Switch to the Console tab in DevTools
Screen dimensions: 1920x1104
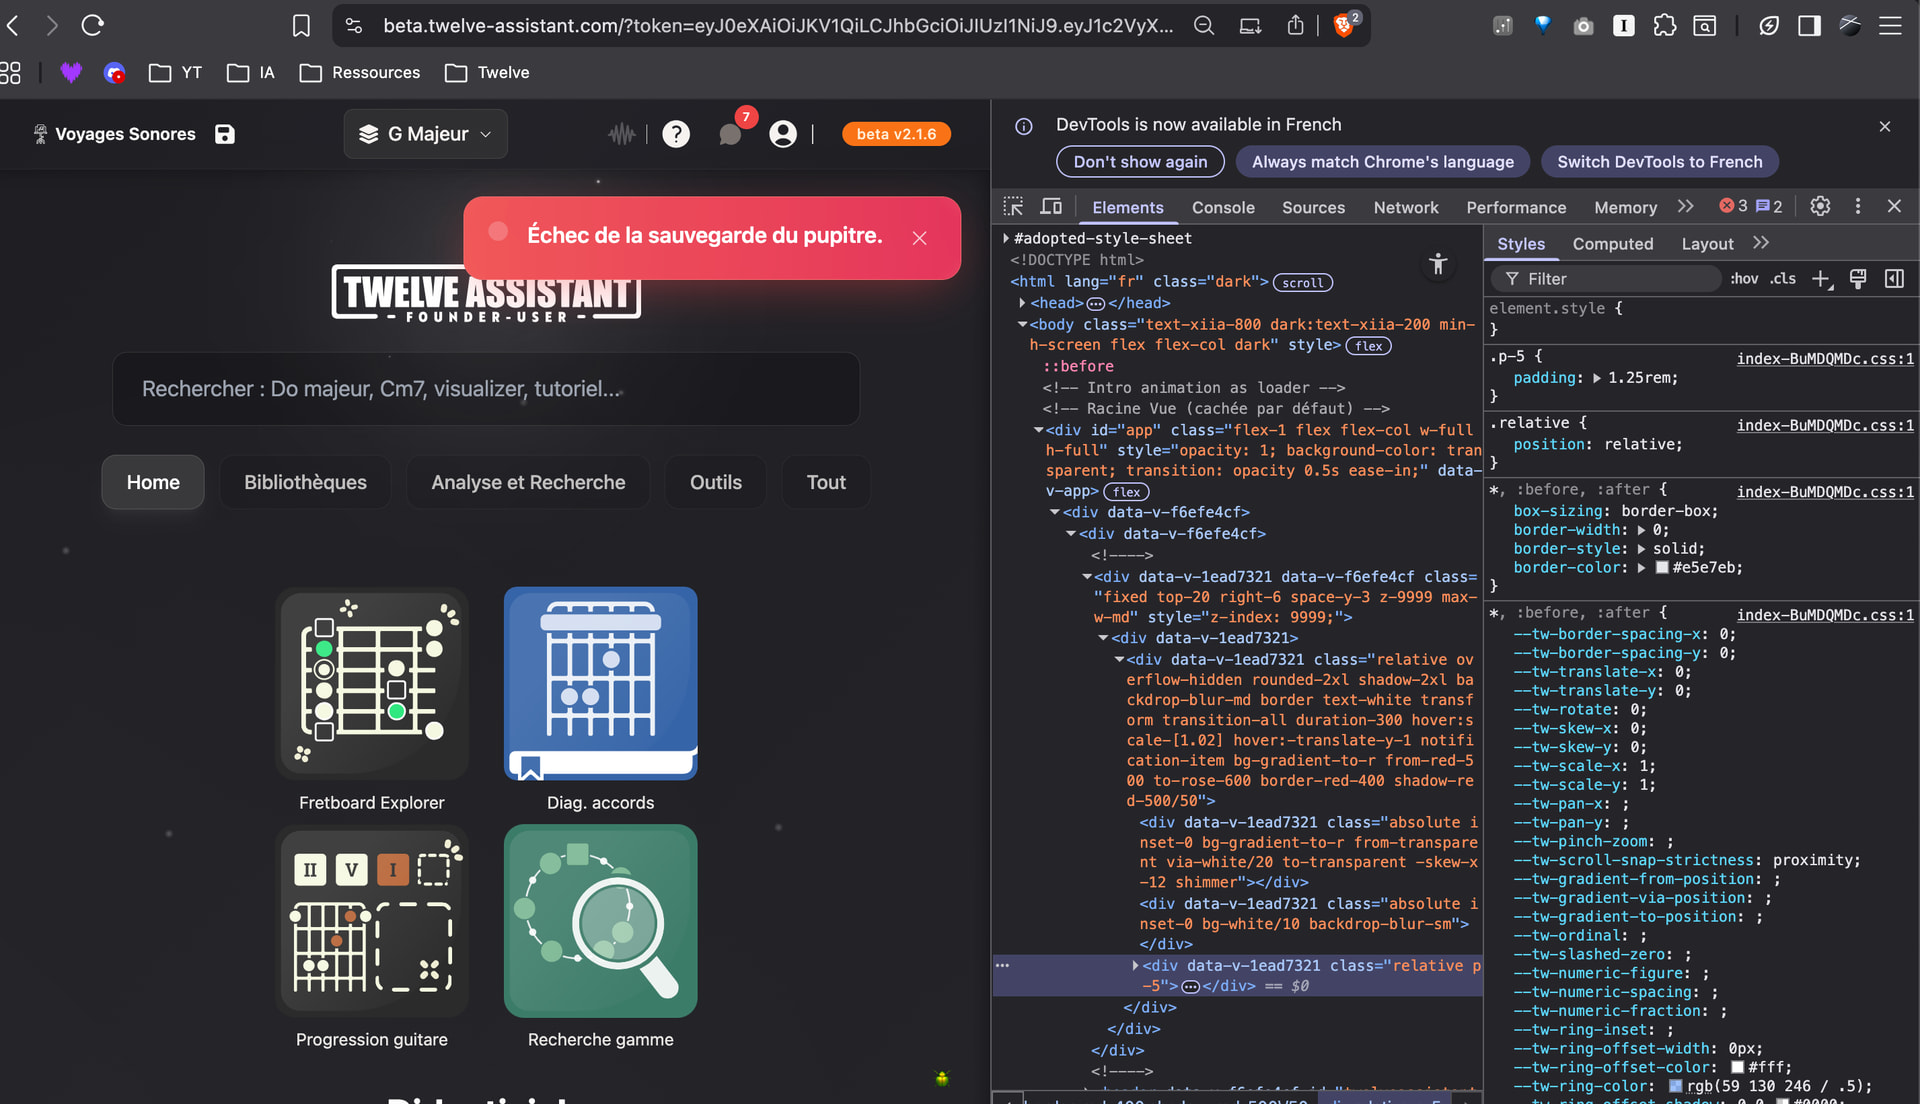point(1222,207)
